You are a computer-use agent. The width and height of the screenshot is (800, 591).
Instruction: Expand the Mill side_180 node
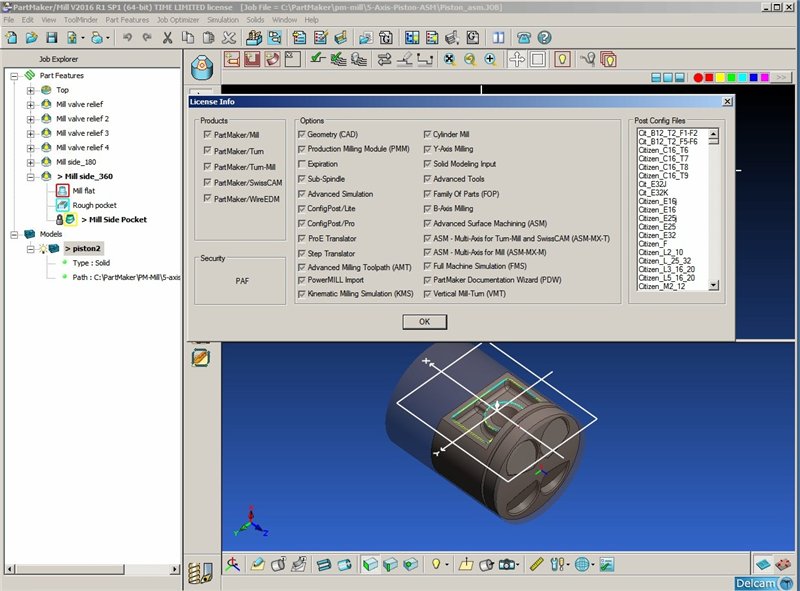click(x=31, y=162)
